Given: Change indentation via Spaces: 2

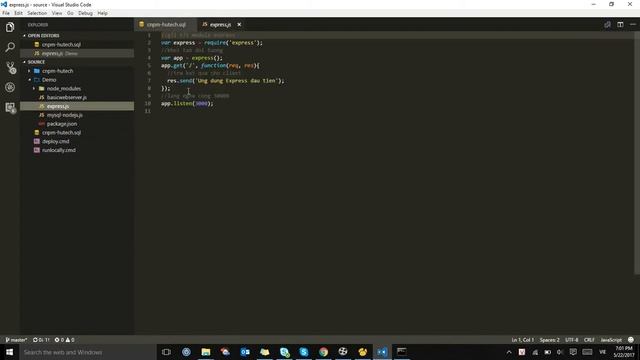Looking at the screenshot, I should pos(549,340).
